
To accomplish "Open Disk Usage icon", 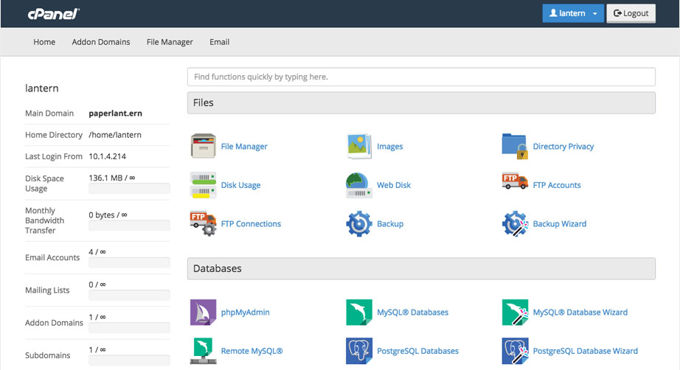I will [203, 185].
